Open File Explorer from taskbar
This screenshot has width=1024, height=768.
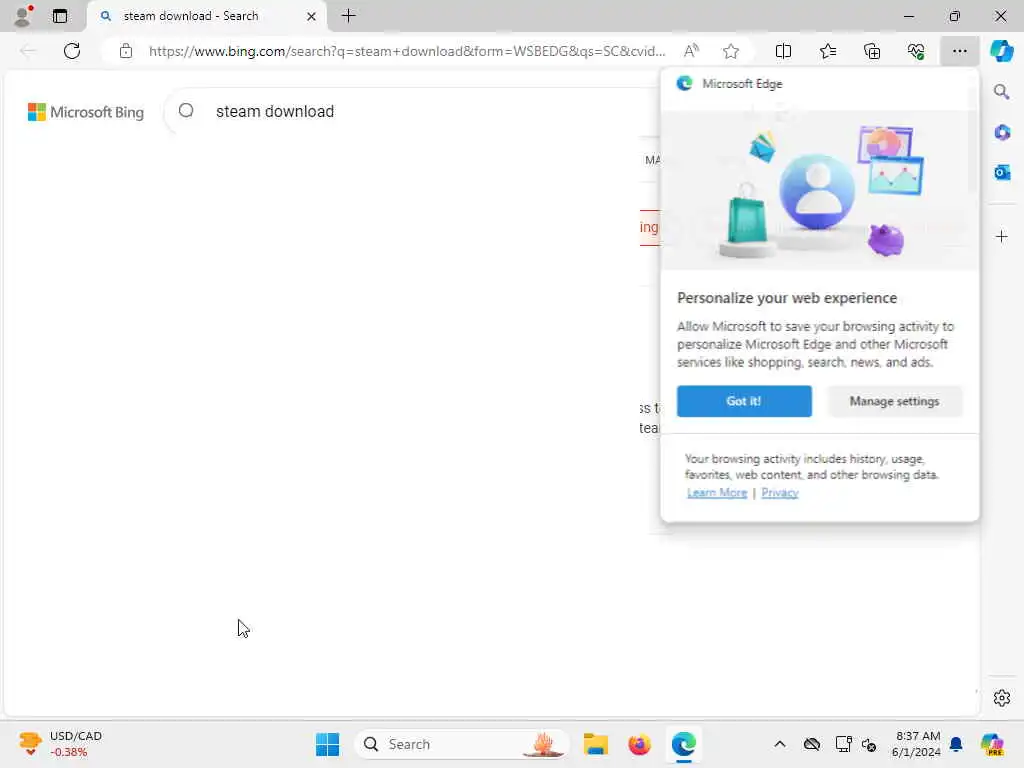point(596,744)
